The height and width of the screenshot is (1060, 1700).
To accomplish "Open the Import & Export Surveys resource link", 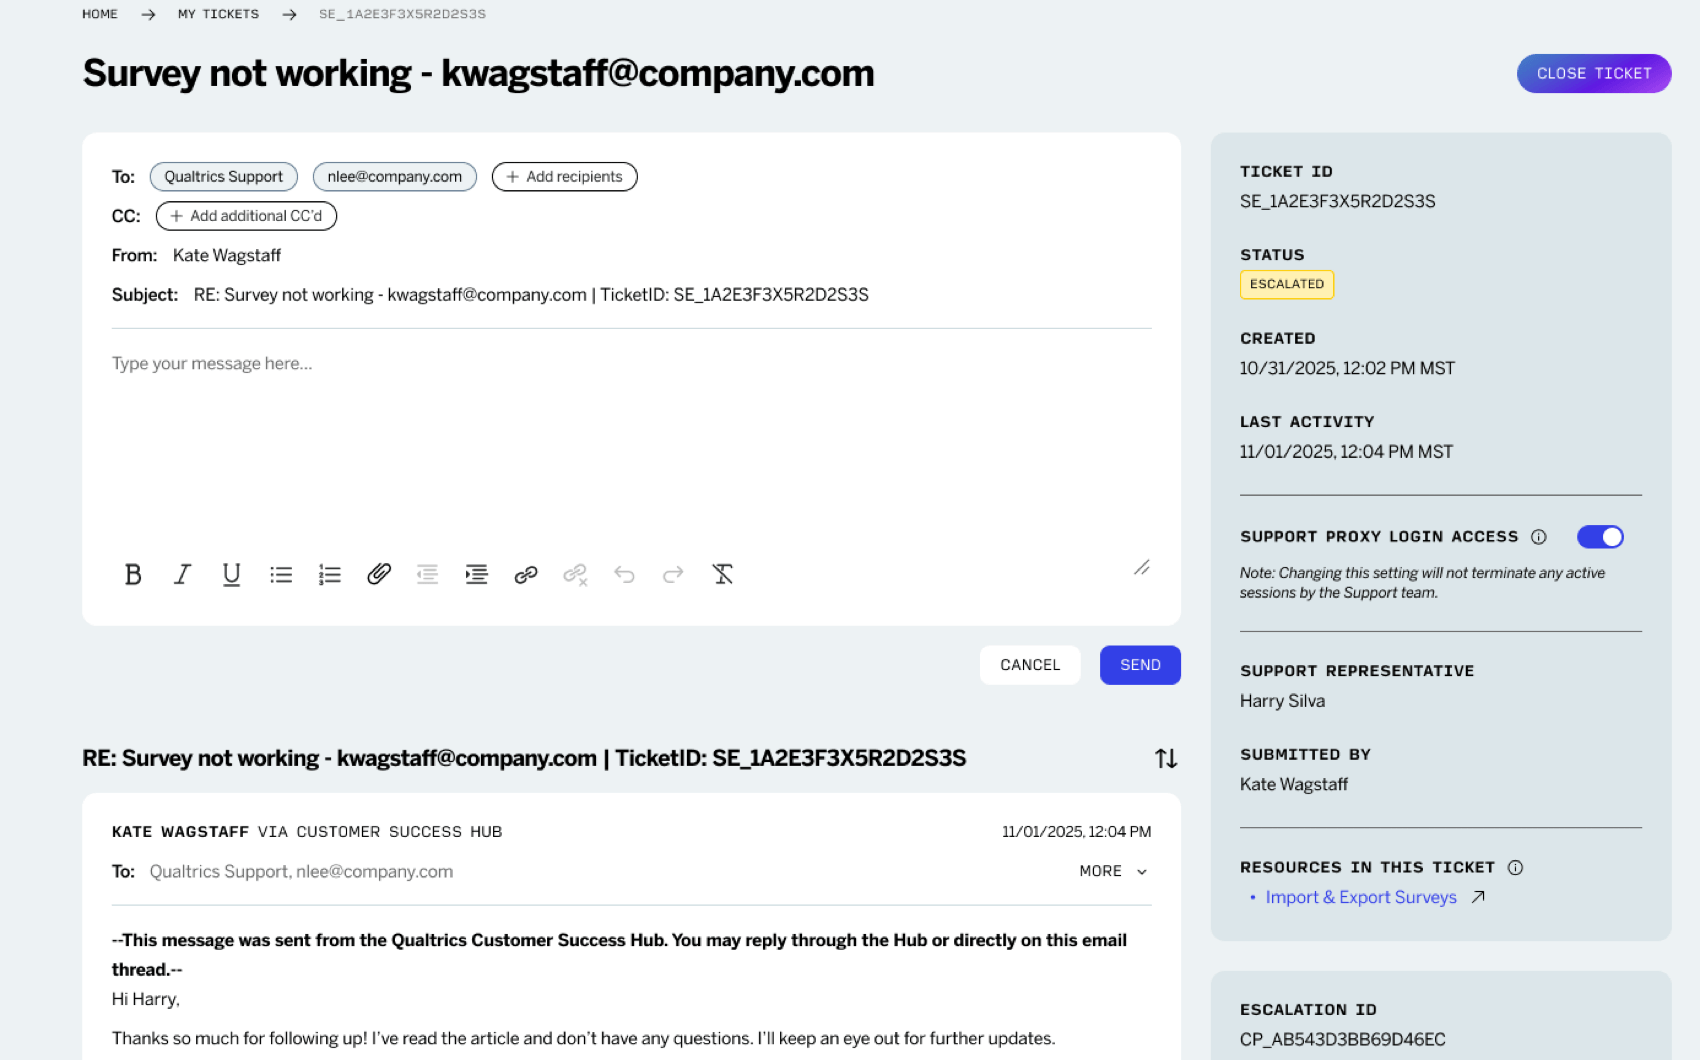I will [1361, 897].
